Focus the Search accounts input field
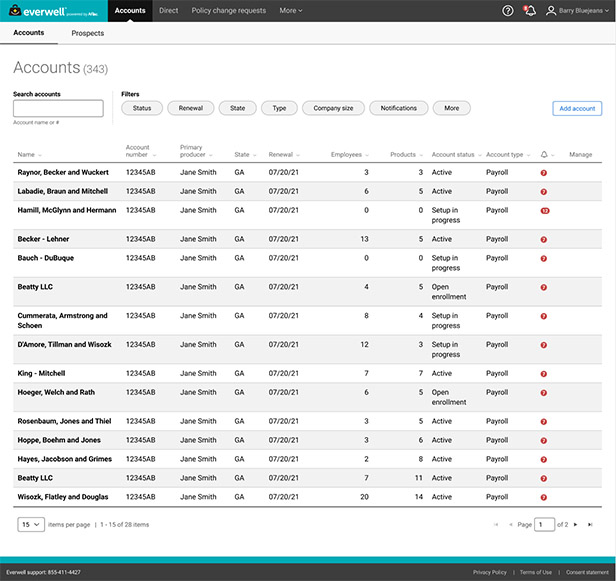616x581 pixels. point(58,108)
